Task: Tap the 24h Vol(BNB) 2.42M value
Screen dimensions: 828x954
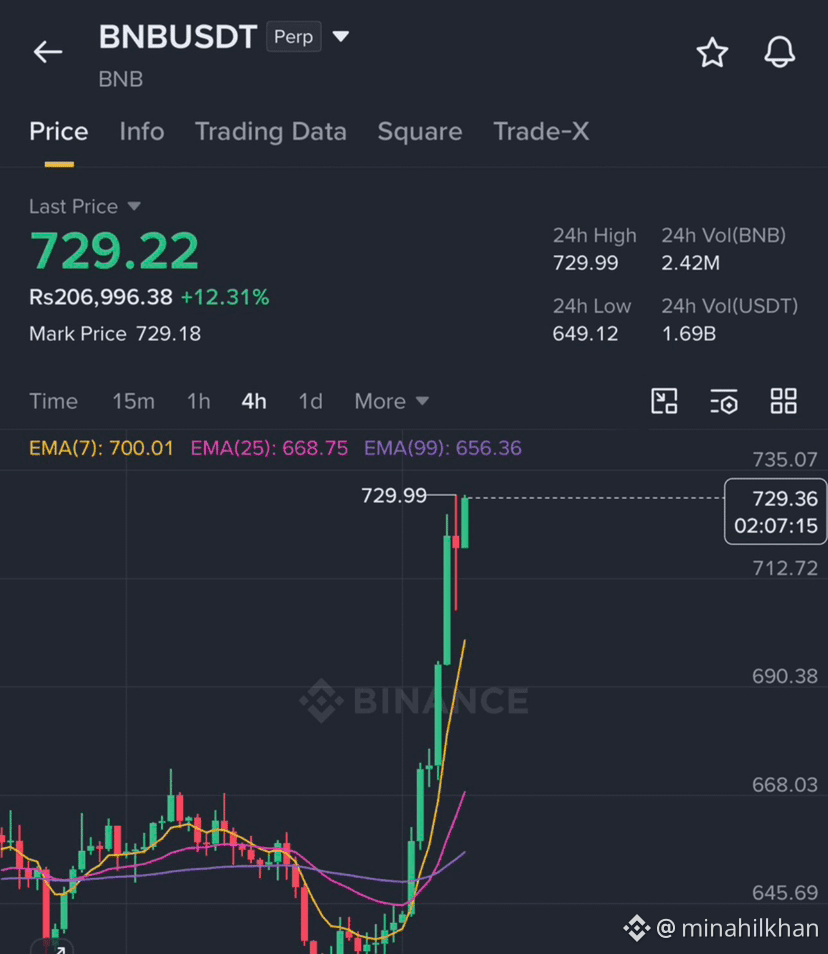Action: (x=691, y=263)
